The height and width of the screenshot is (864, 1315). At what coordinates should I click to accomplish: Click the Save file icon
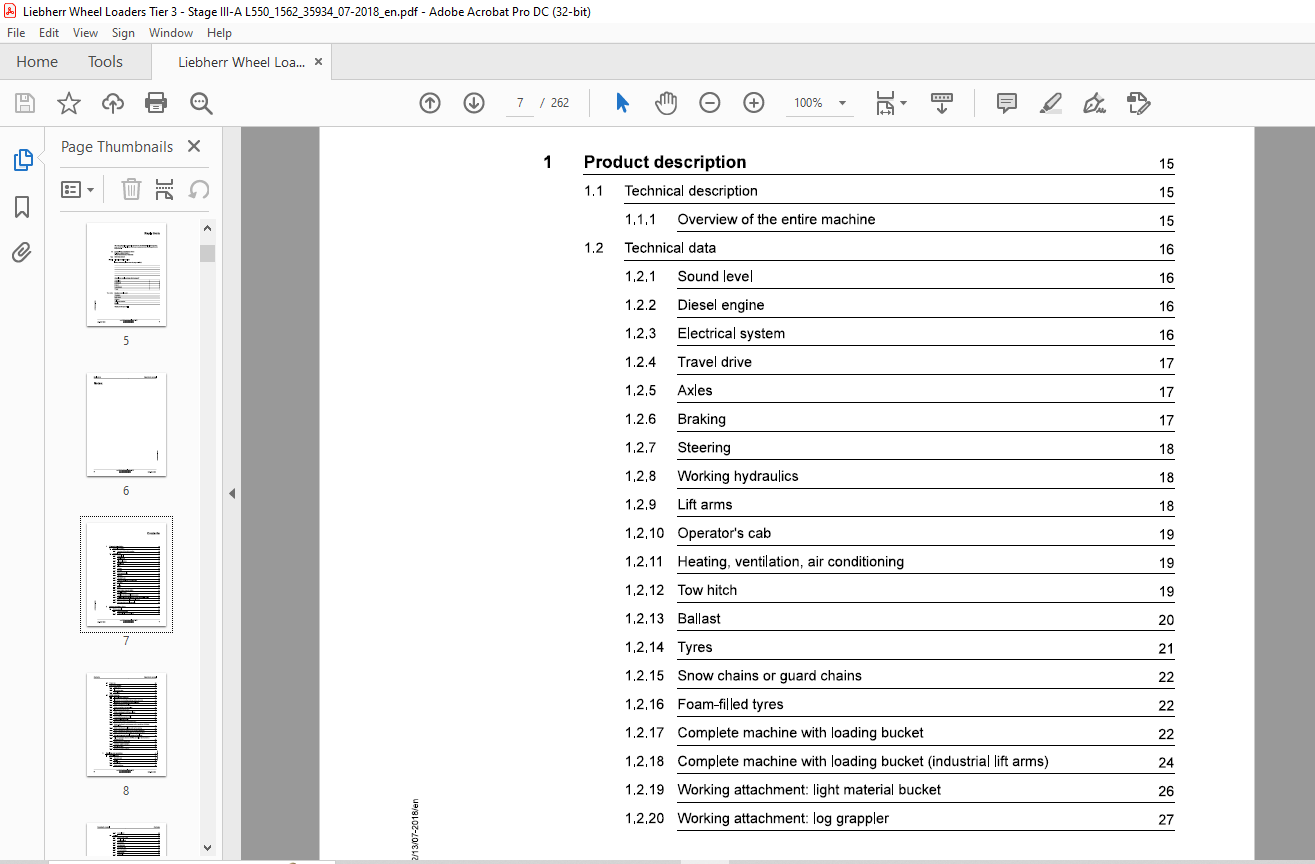click(x=25, y=103)
